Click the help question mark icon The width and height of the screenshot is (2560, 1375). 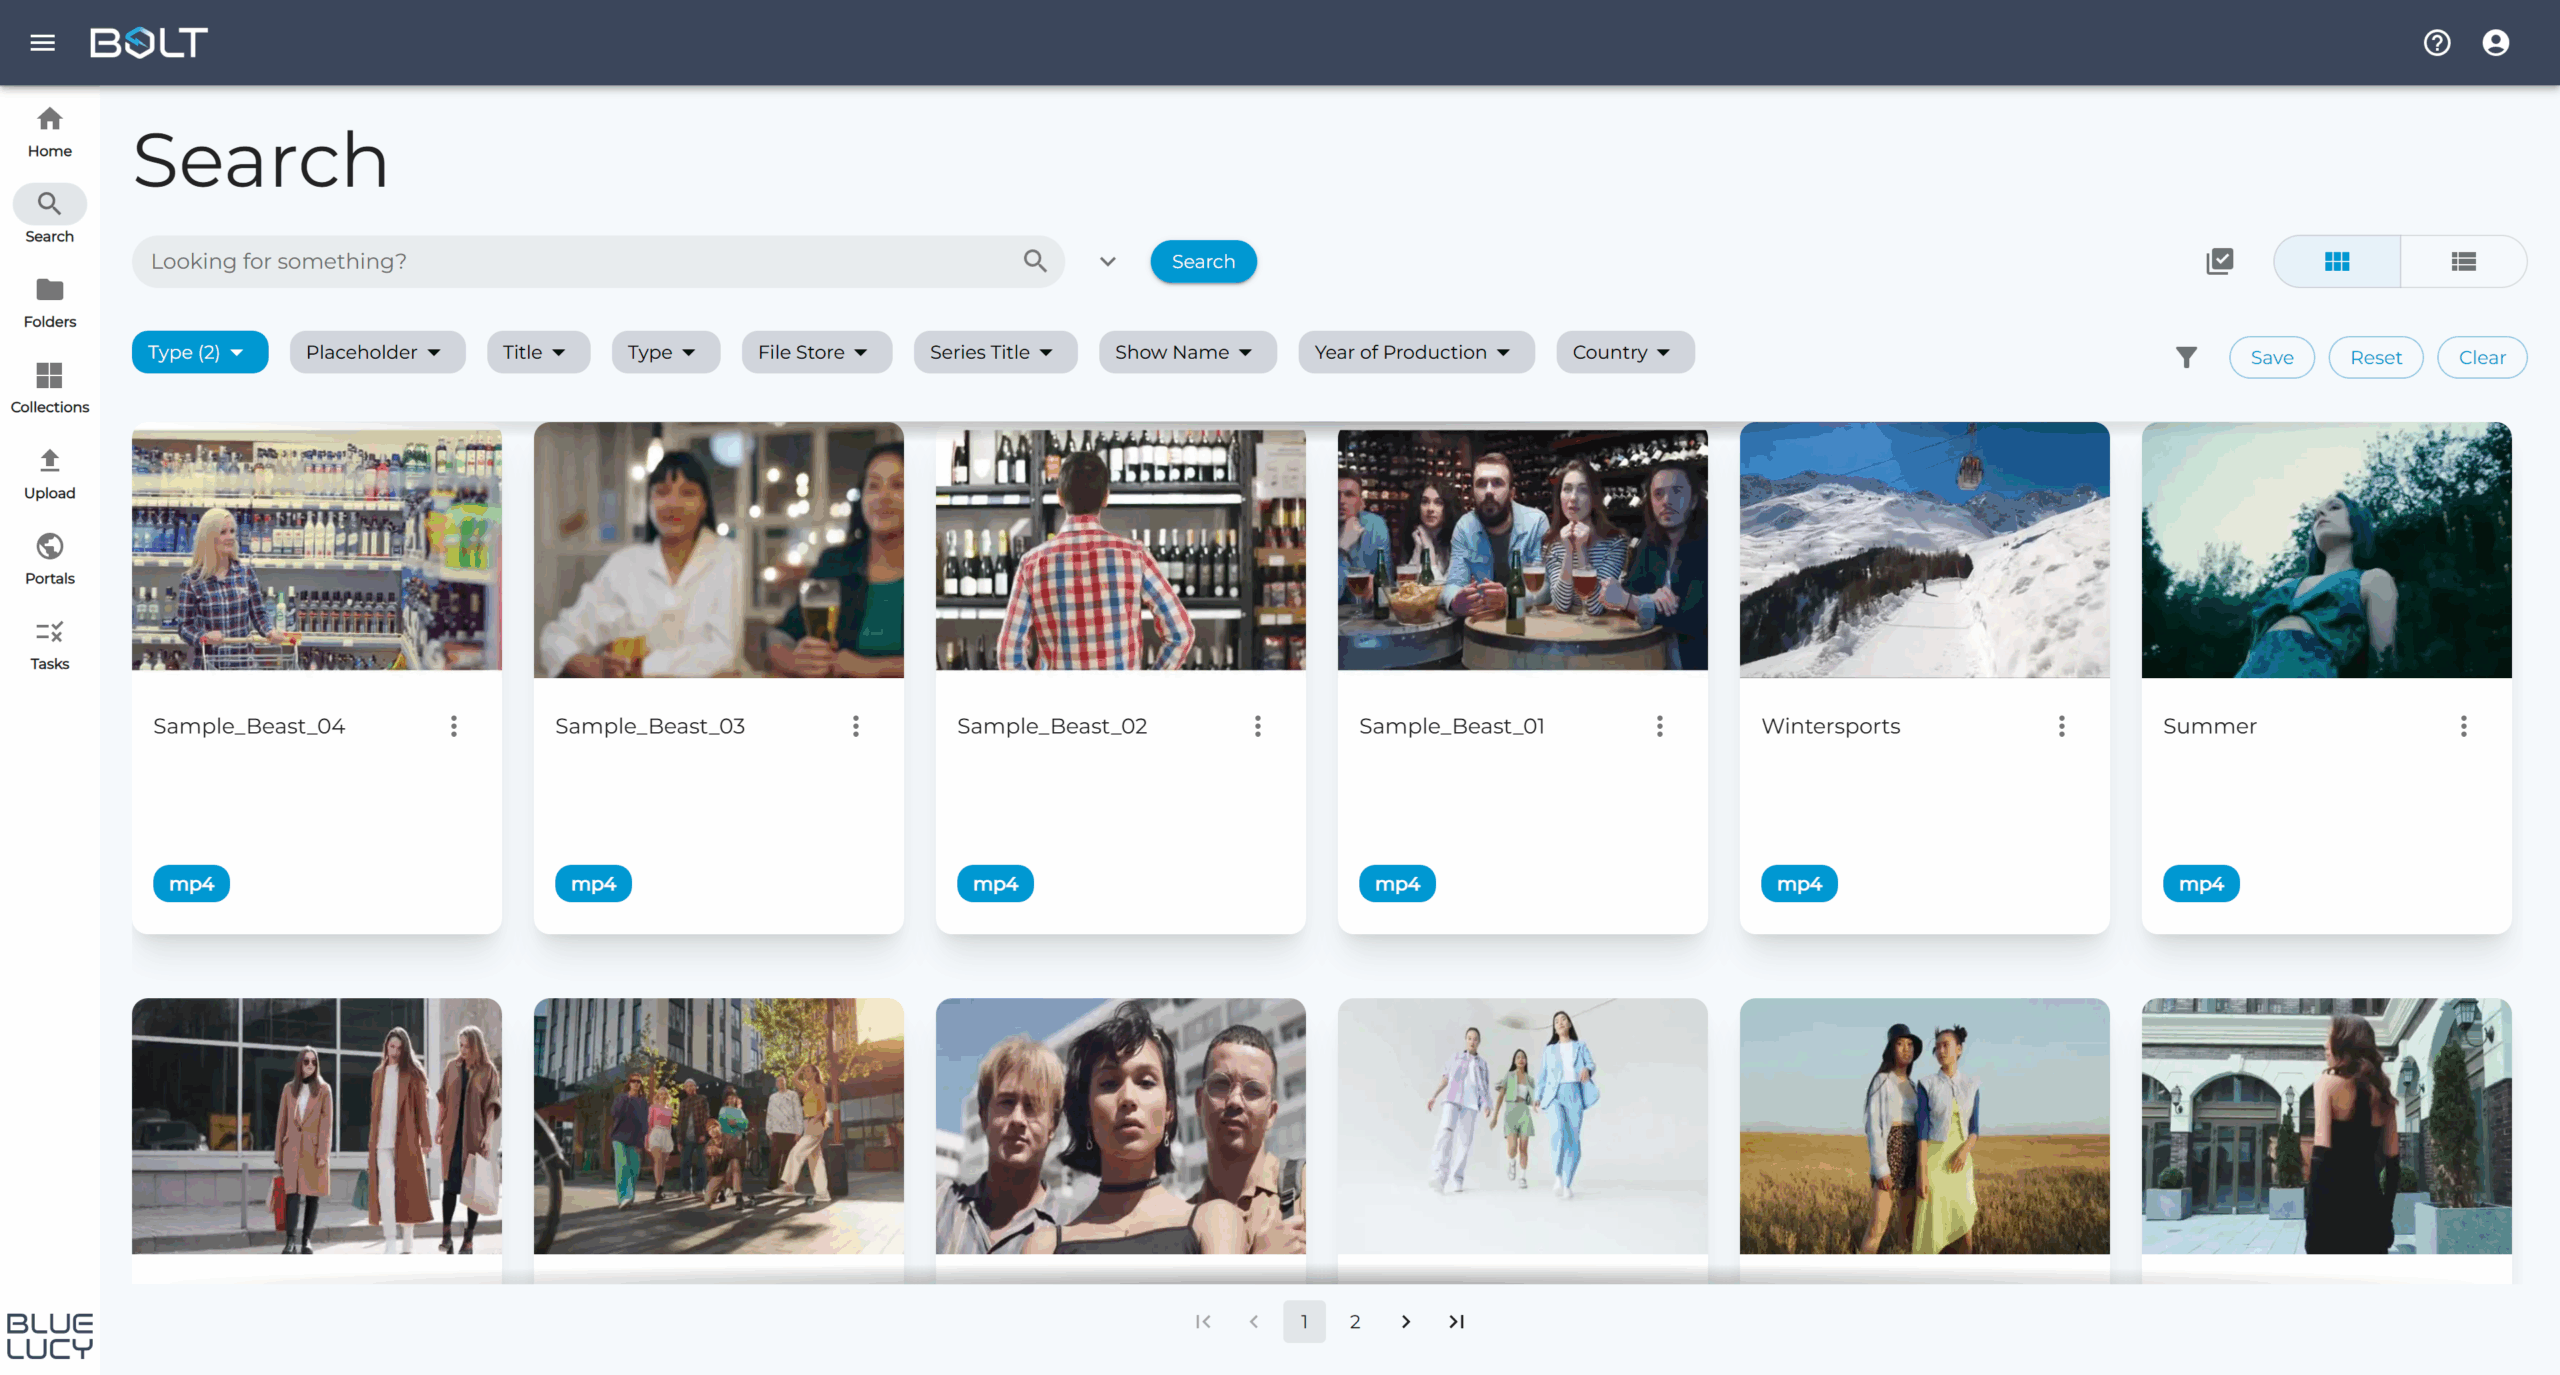(x=2437, y=42)
